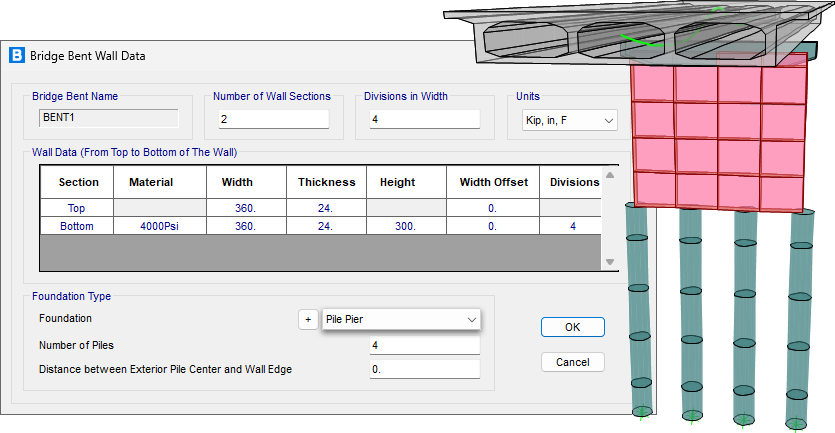Screen dimensions: 835x433
Task: Click the Bottom row Divisions cell
Action: coord(572,227)
